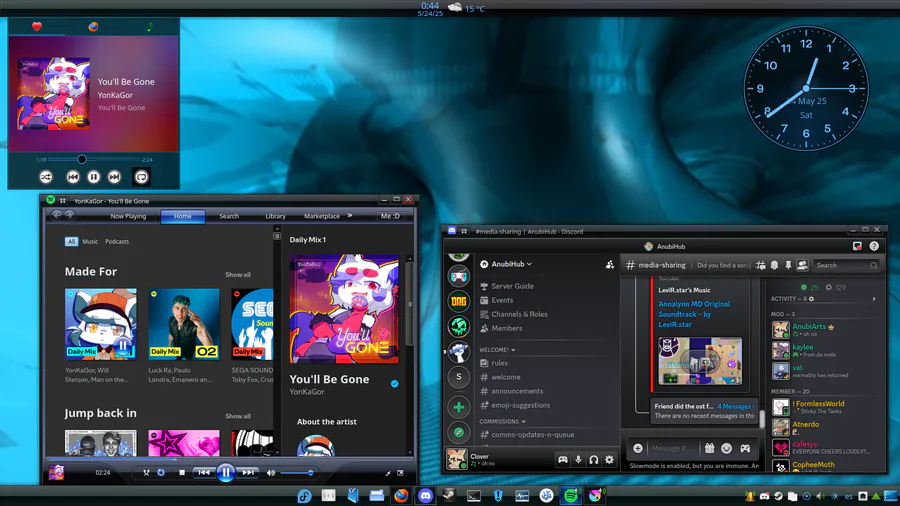Select the heart tab in media widget
Viewport: 900px width, 506px height.
pyautogui.click(x=37, y=26)
